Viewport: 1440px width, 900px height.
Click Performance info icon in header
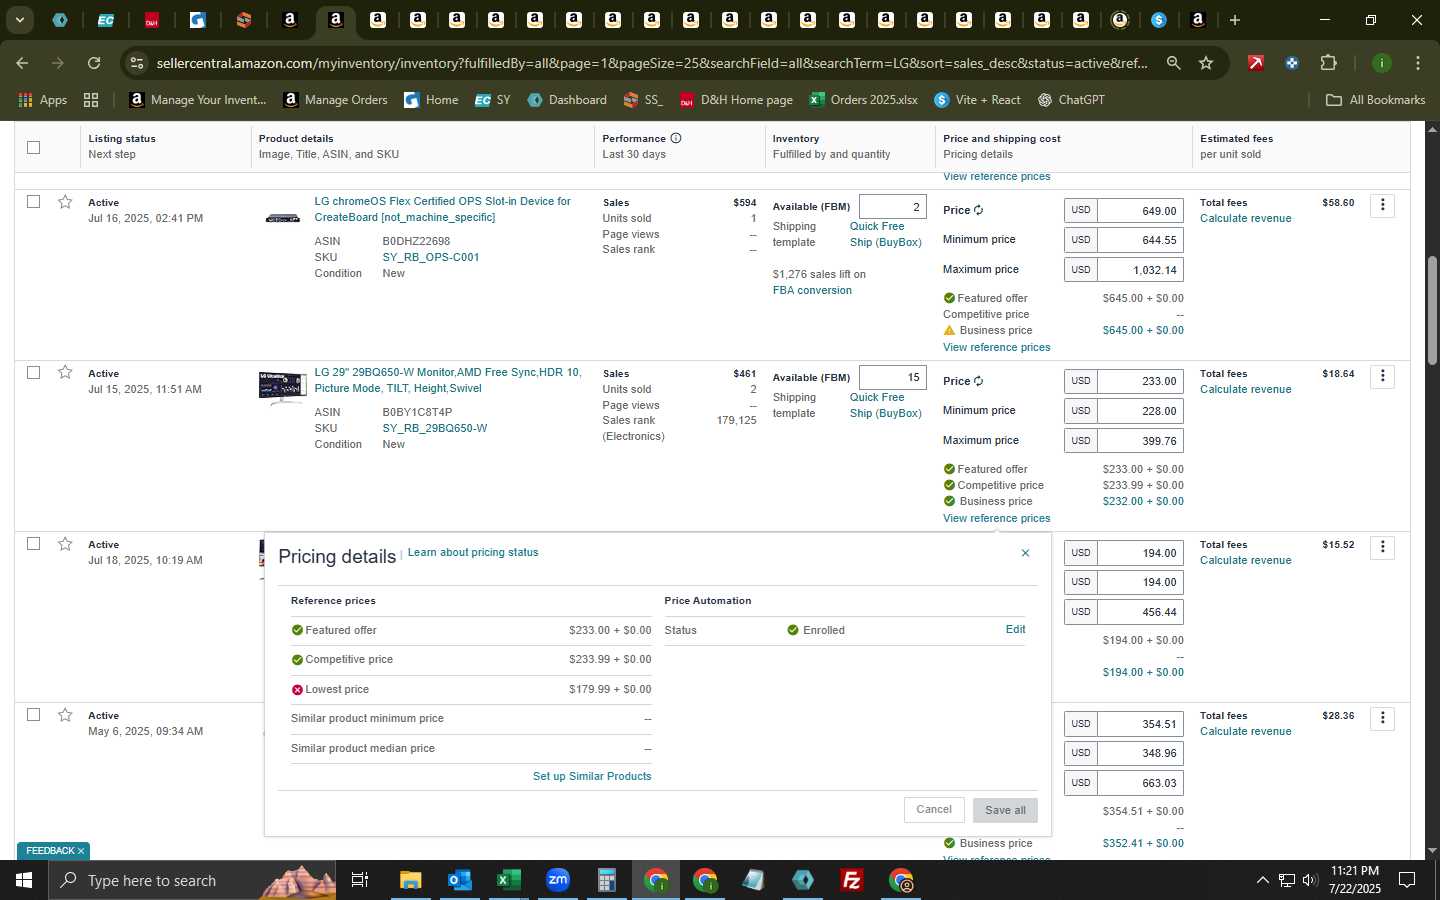point(676,138)
